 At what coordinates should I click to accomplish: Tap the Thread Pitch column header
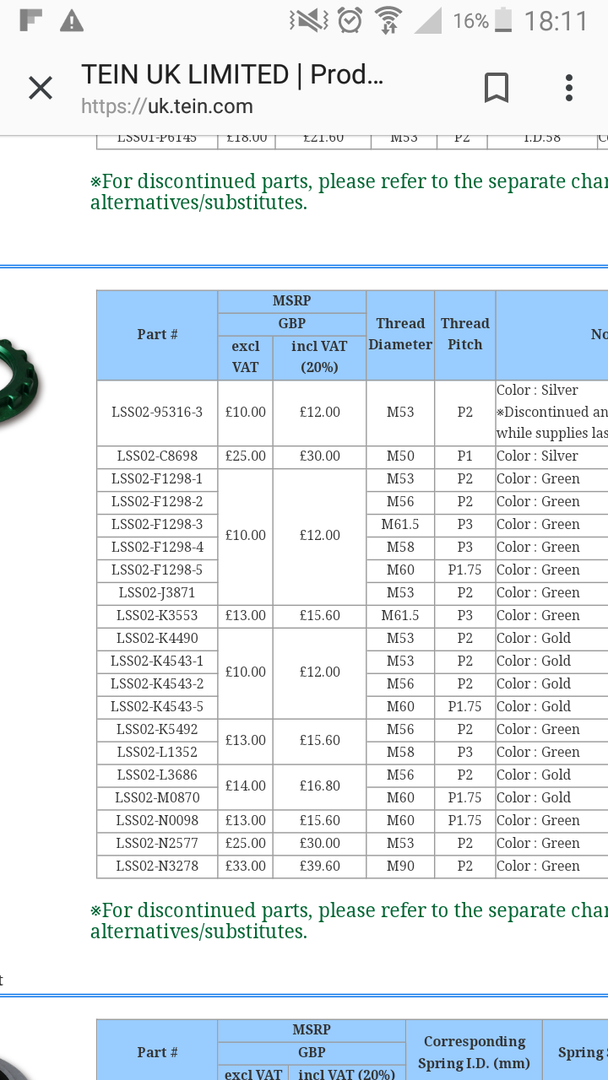[465, 334]
